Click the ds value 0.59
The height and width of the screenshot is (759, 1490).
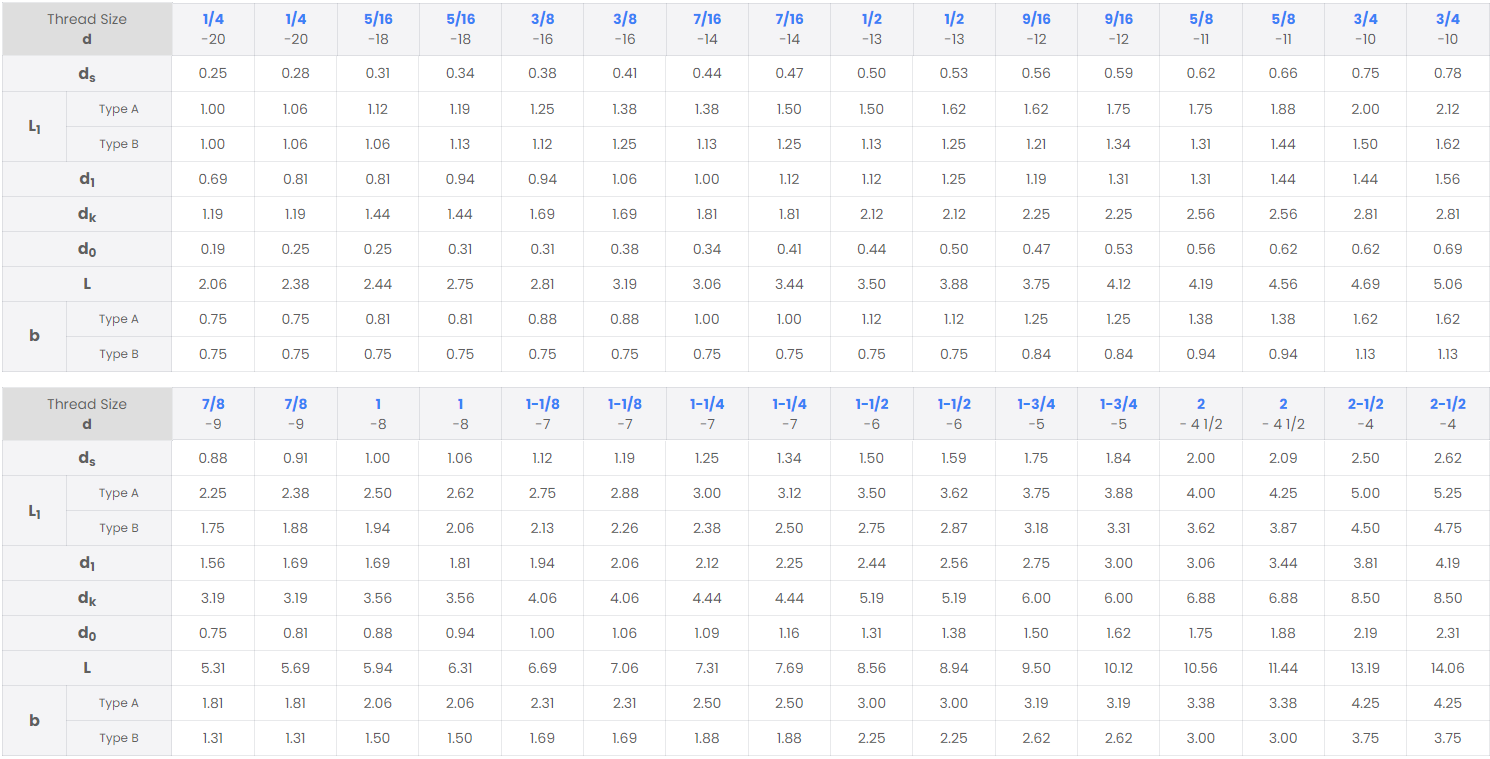coord(1118,73)
